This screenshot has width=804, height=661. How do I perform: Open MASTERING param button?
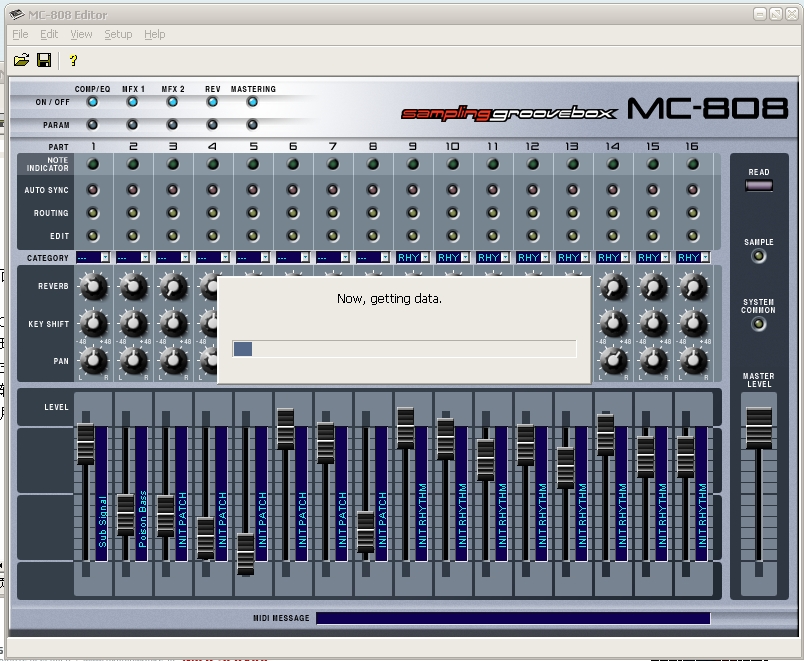[252, 125]
